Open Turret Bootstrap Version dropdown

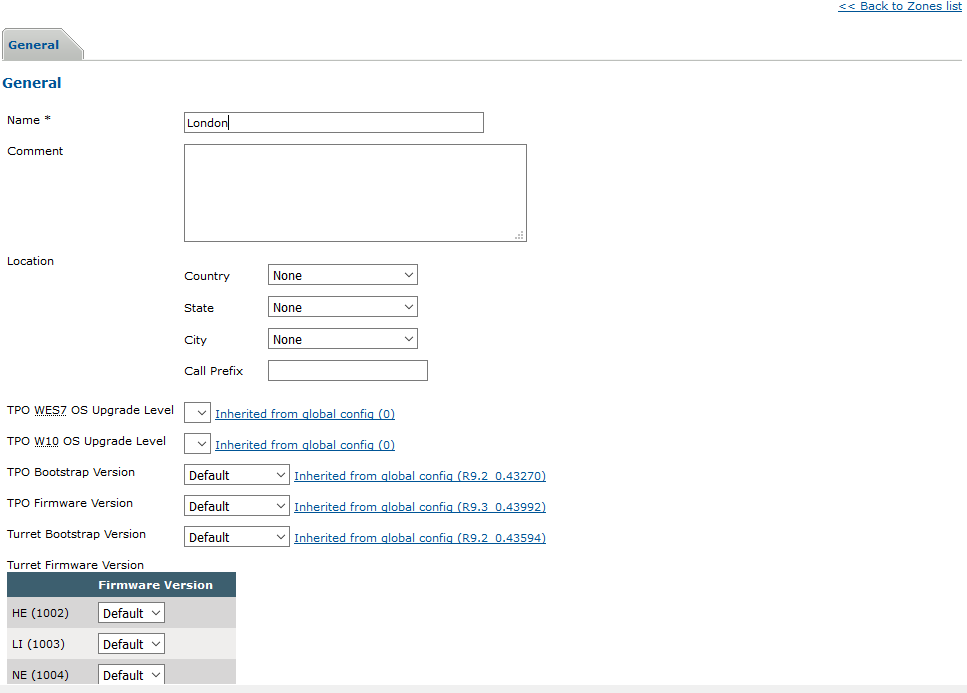(x=237, y=537)
